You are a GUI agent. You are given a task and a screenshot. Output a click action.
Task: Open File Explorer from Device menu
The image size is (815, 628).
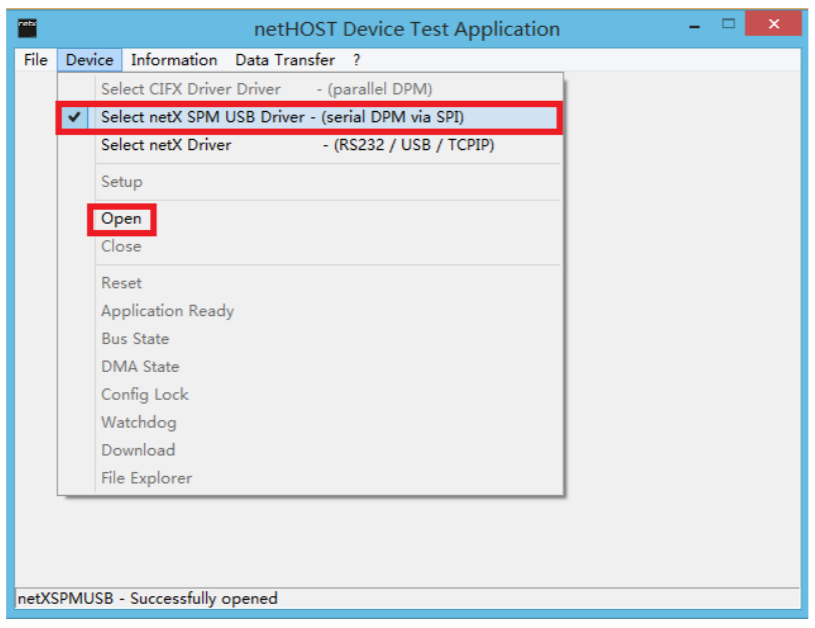[x=310, y=478]
